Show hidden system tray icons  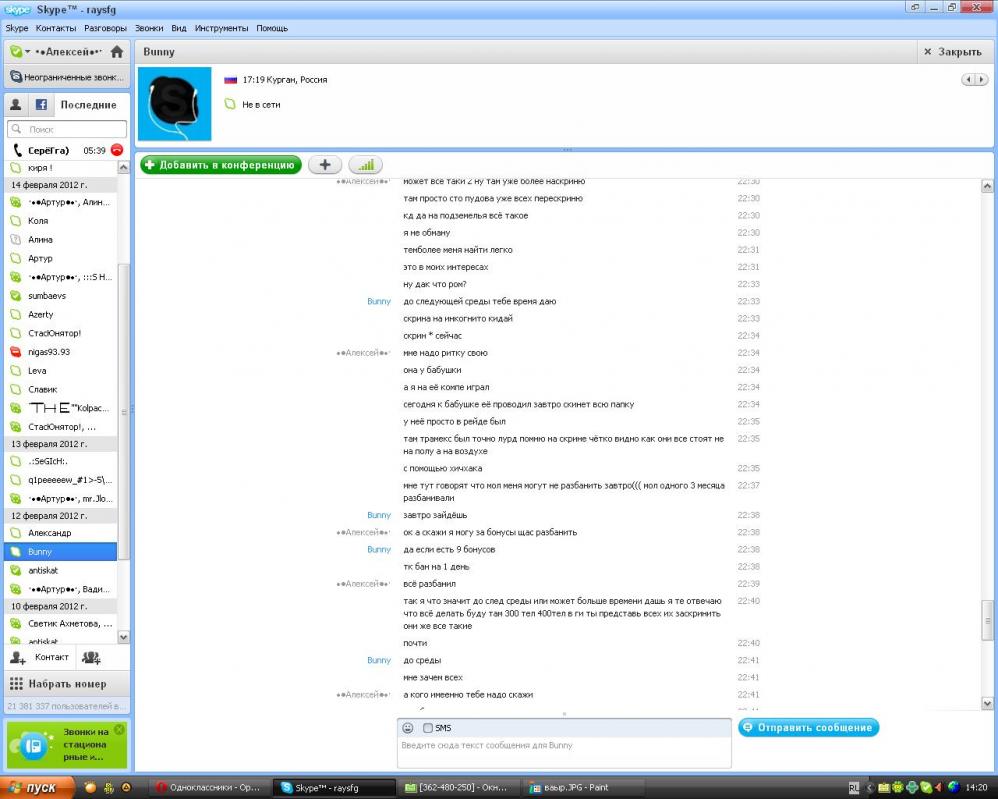tap(870, 787)
